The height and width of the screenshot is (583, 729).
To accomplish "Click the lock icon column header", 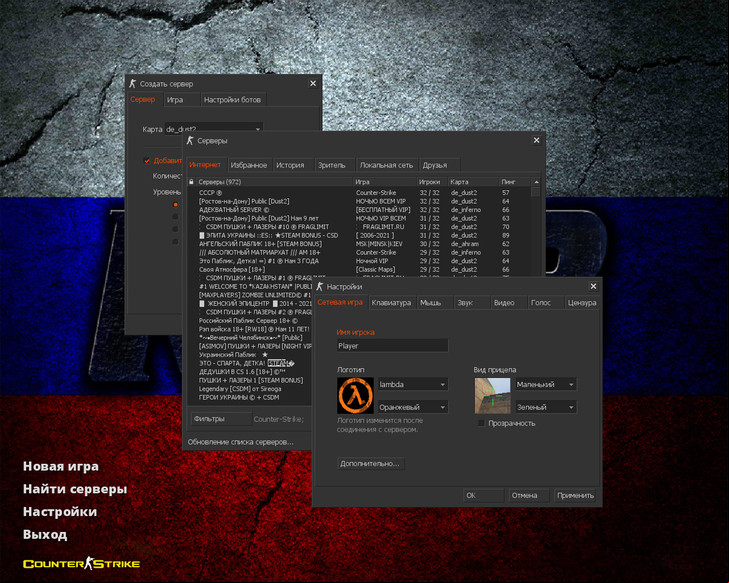I will pos(191,182).
